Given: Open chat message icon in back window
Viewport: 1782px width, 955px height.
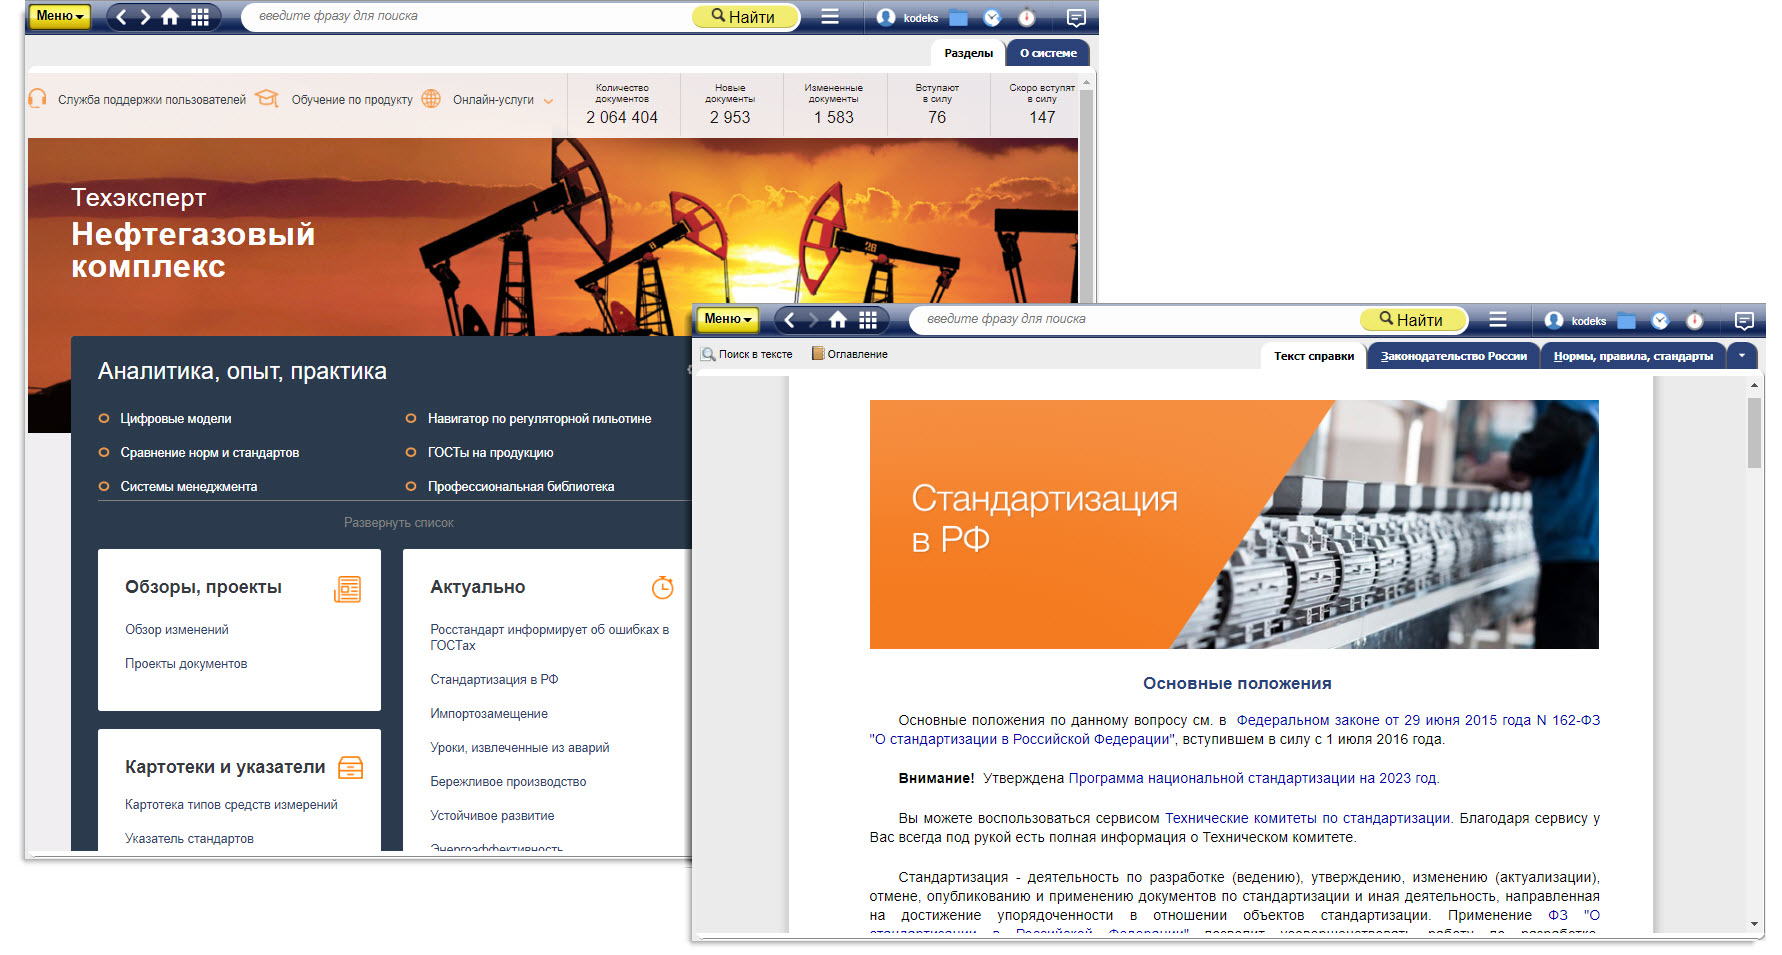Looking at the screenshot, I should point(1076,17).
